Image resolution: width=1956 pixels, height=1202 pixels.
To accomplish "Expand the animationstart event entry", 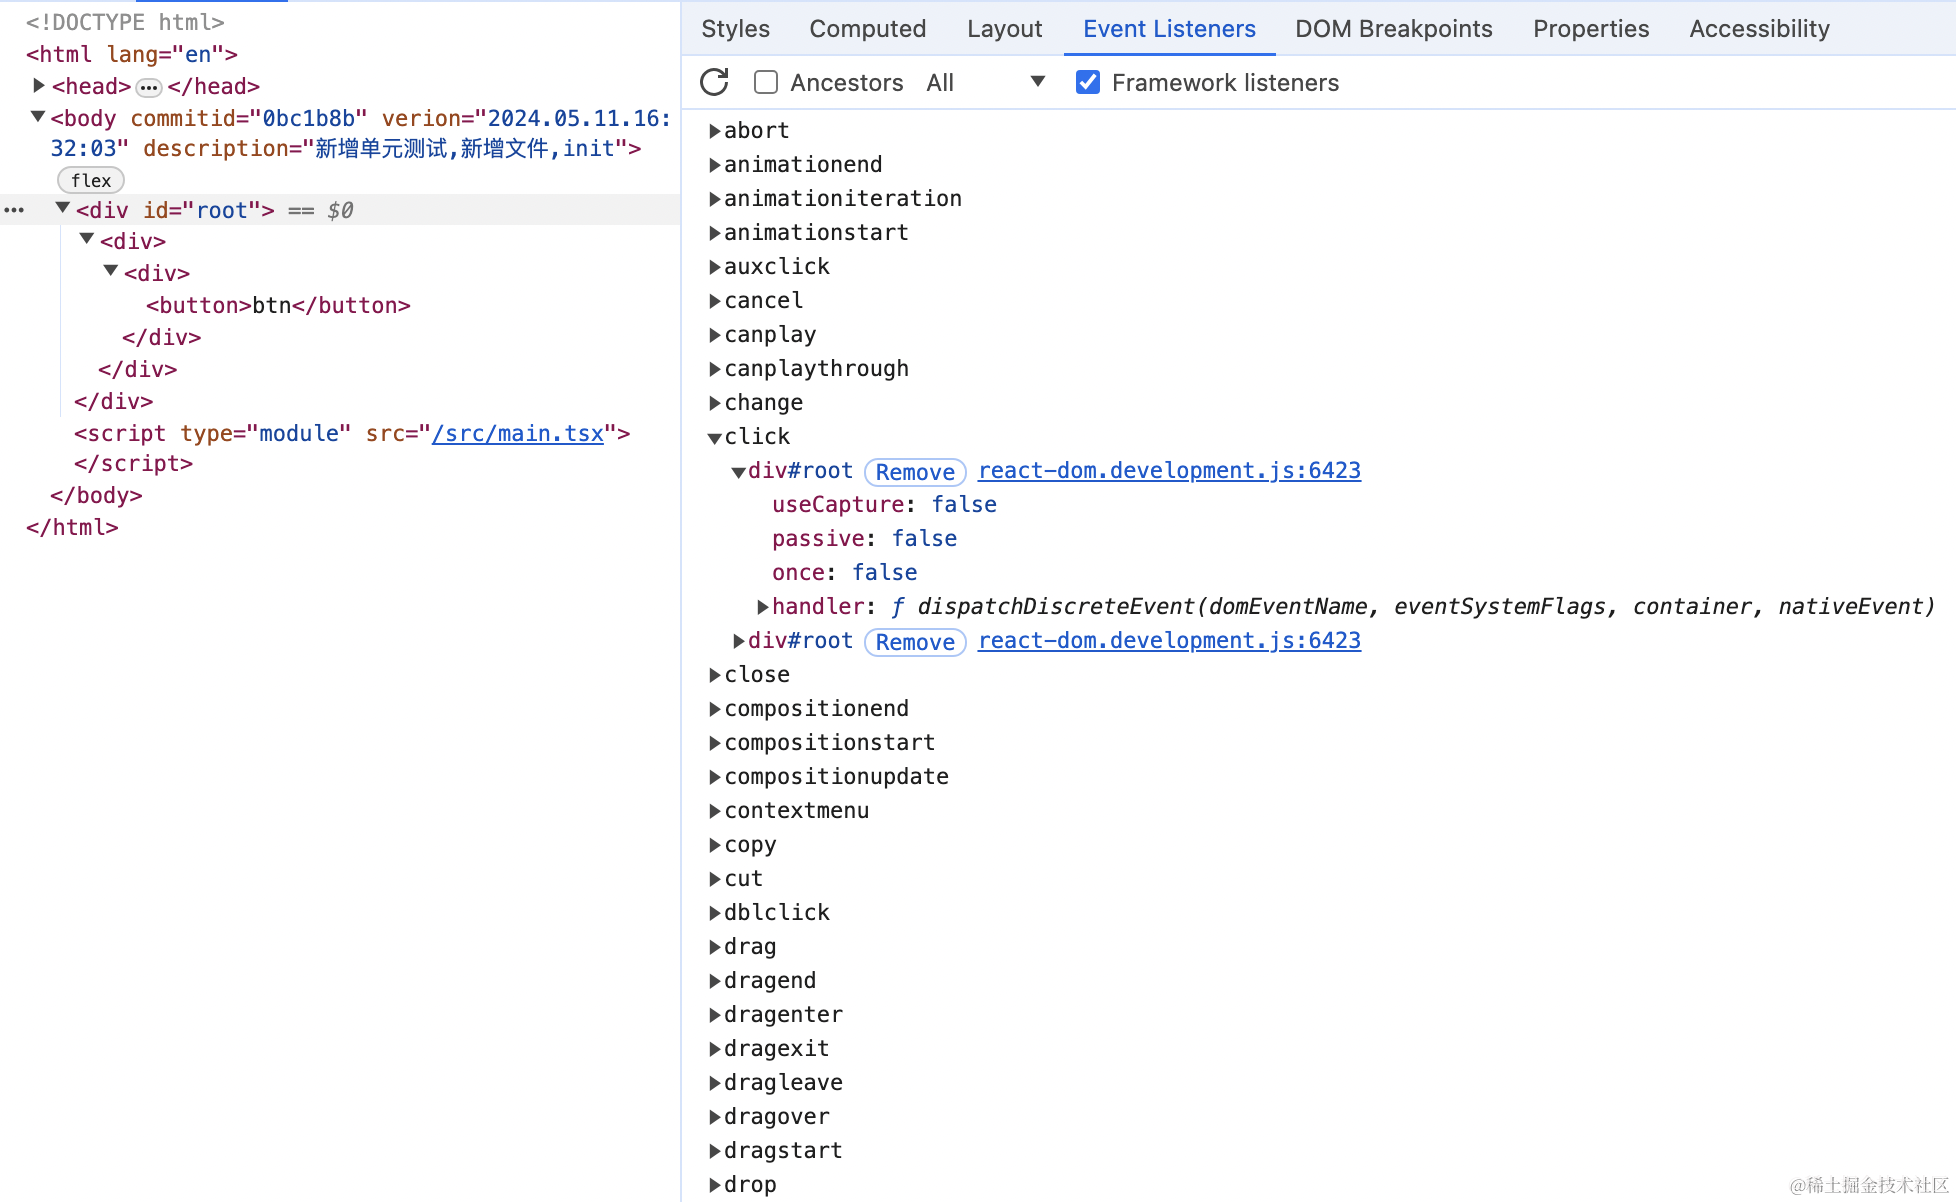I will click(x=715, y=233).
